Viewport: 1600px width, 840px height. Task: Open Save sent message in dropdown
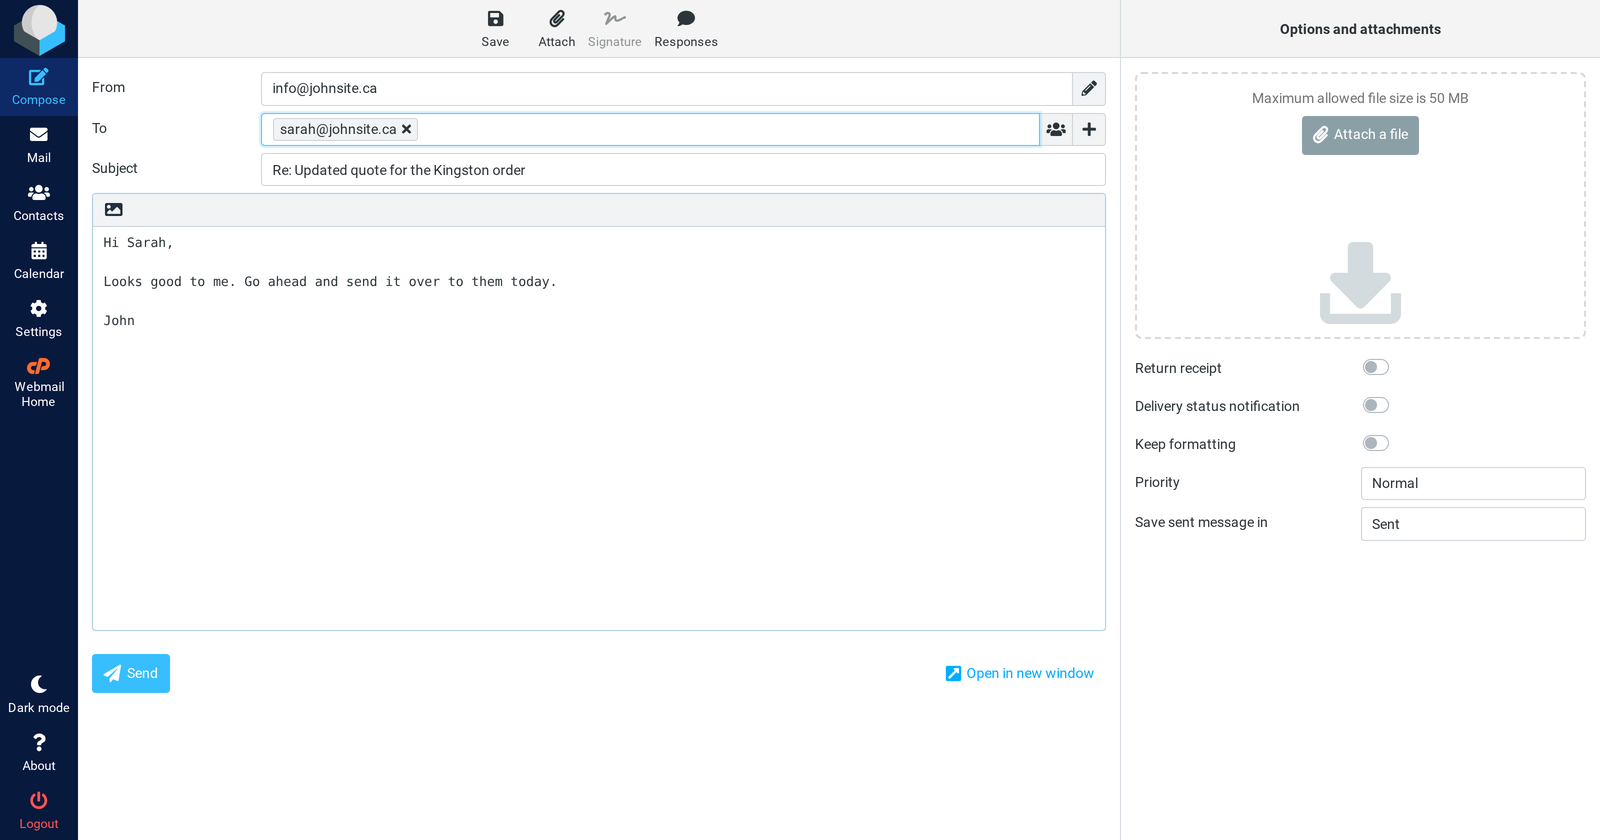[1473, 524]
